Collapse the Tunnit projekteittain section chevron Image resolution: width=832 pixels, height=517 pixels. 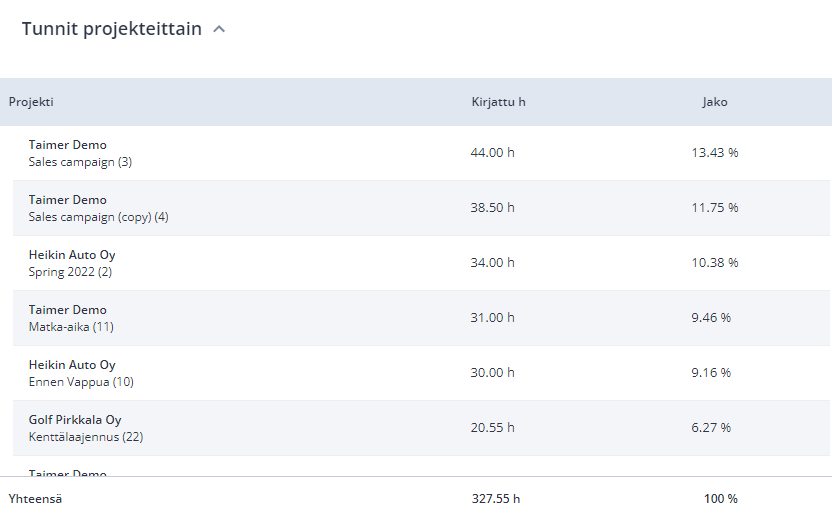click(x=219, y=29)
